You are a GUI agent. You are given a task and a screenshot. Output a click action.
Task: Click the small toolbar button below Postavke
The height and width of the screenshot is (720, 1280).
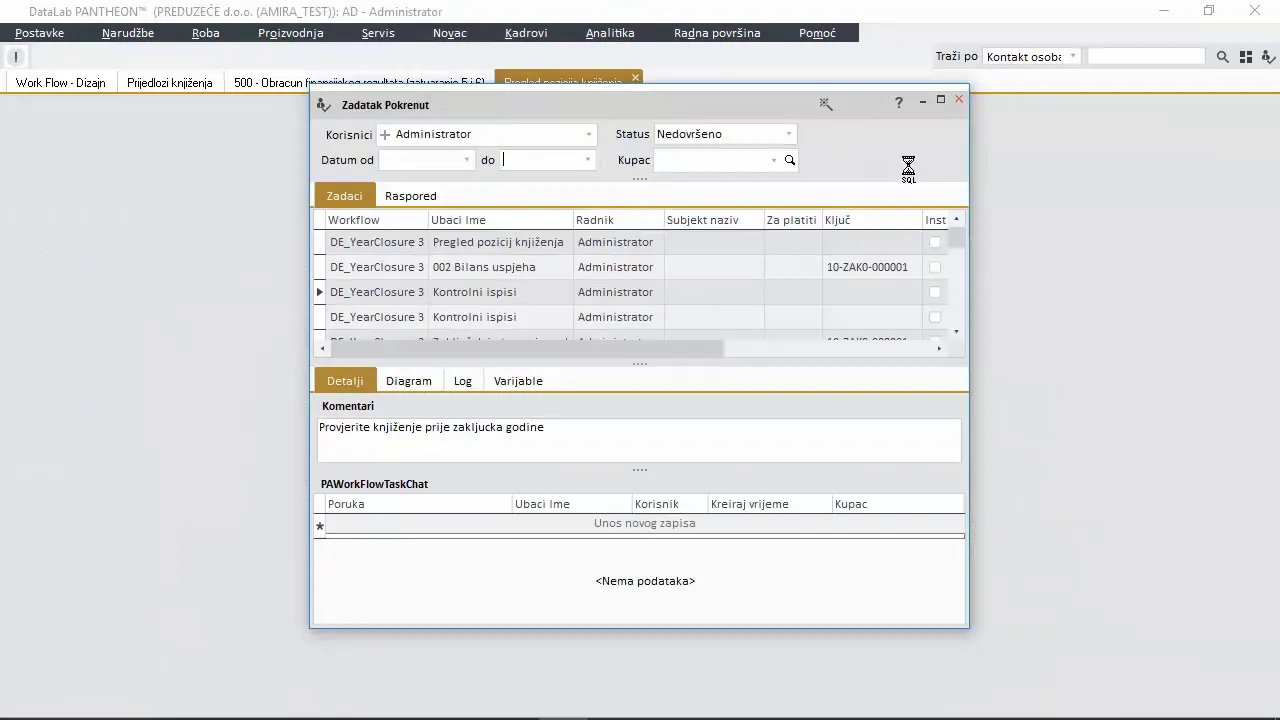[x=16, y=57]
